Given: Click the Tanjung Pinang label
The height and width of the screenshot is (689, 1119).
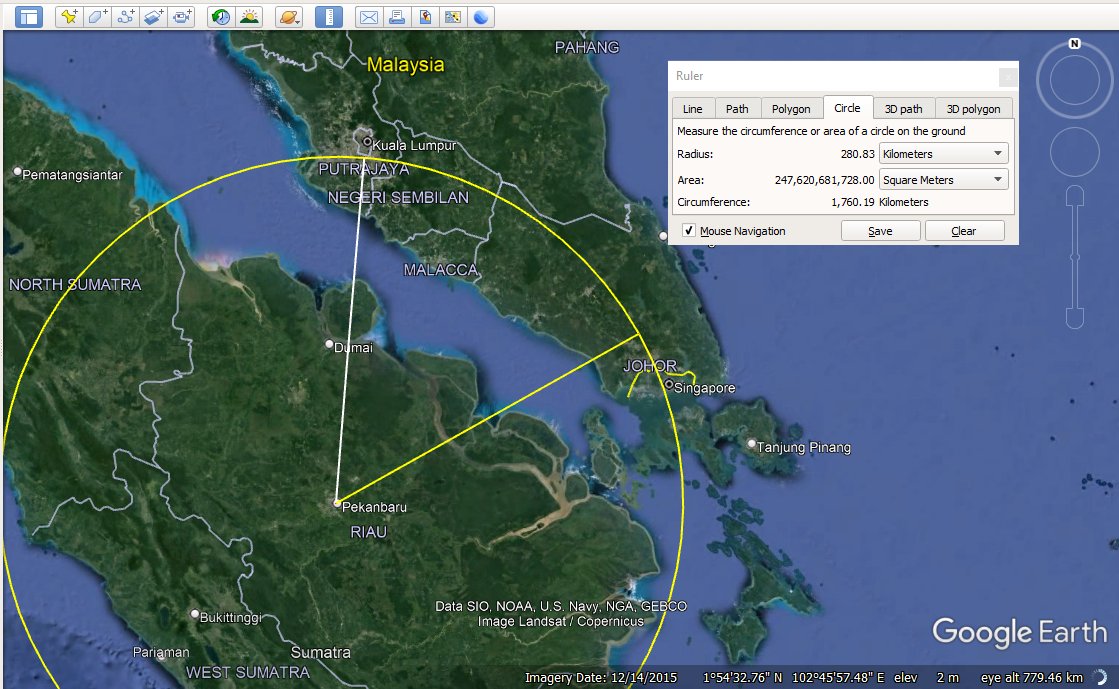Looking at the screenshot, I should [804, 448].
